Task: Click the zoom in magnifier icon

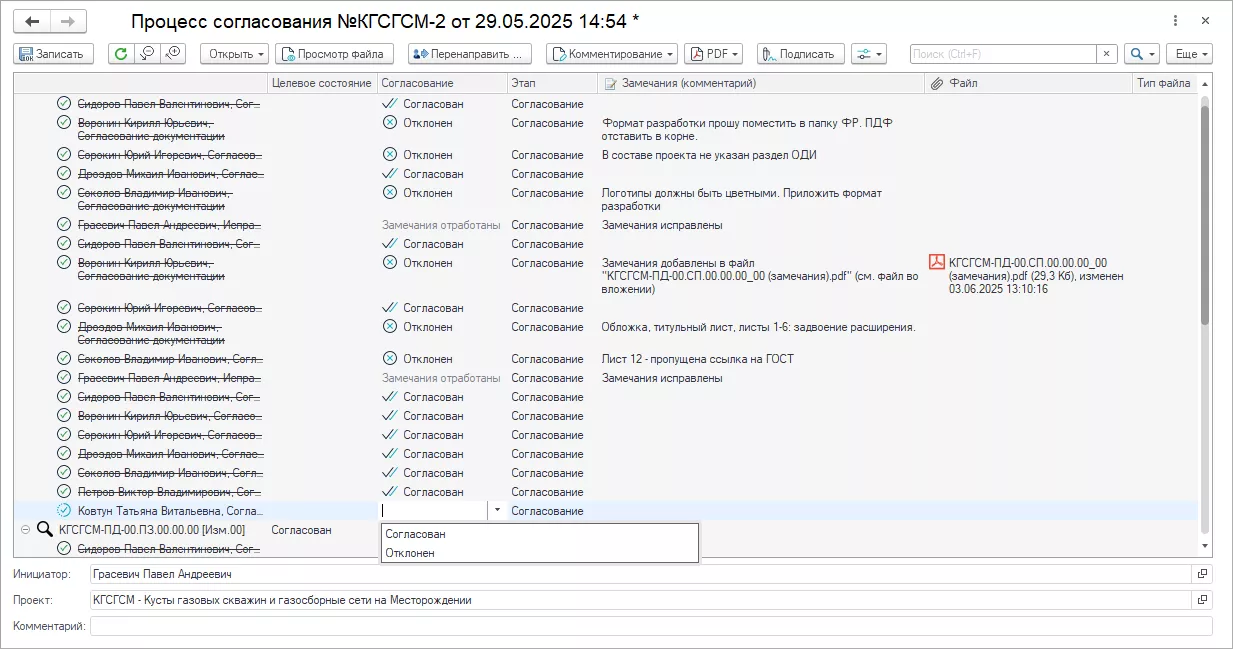Action: [x=174, y=54]
